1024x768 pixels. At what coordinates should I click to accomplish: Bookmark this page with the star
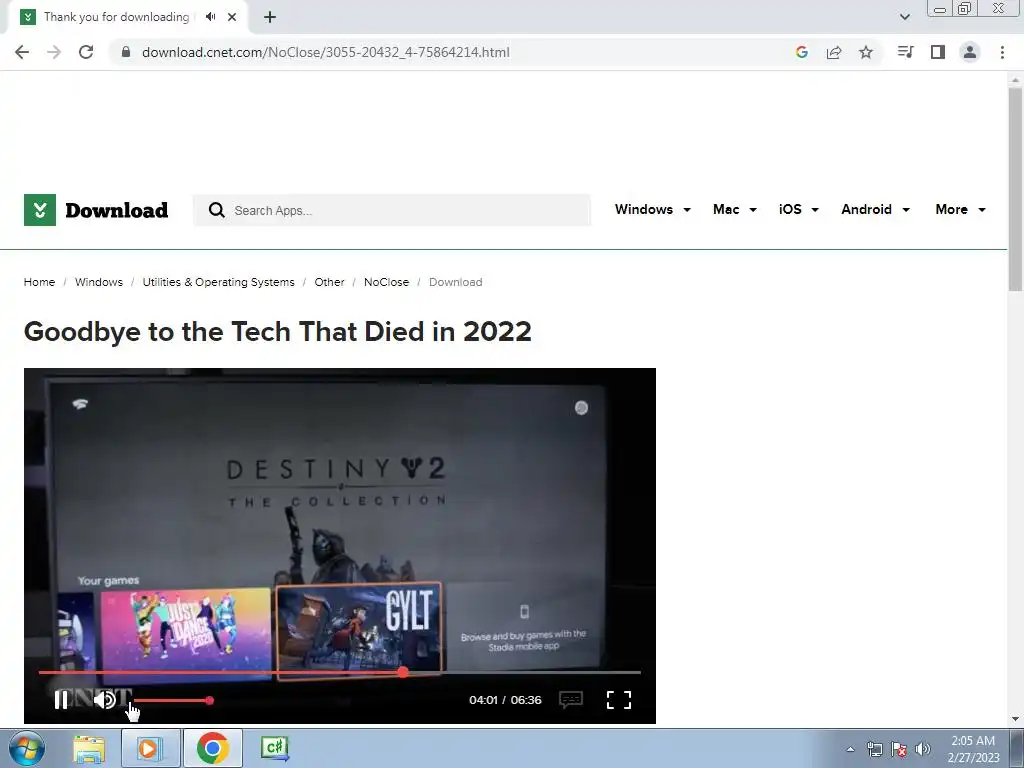pos(866,52)
